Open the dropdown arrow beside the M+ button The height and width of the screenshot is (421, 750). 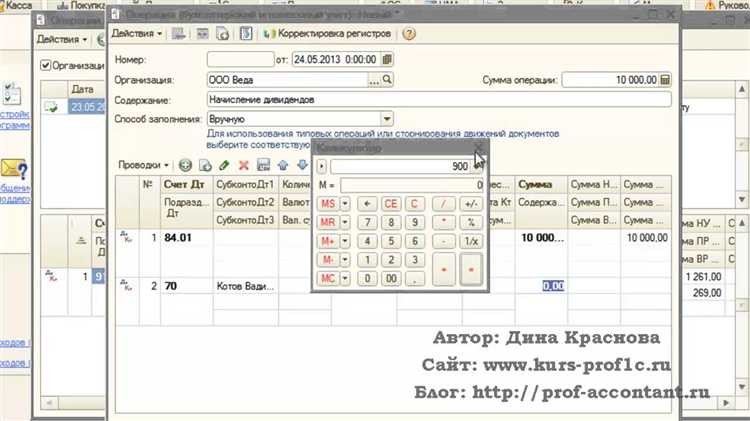[x=345, y=241]
